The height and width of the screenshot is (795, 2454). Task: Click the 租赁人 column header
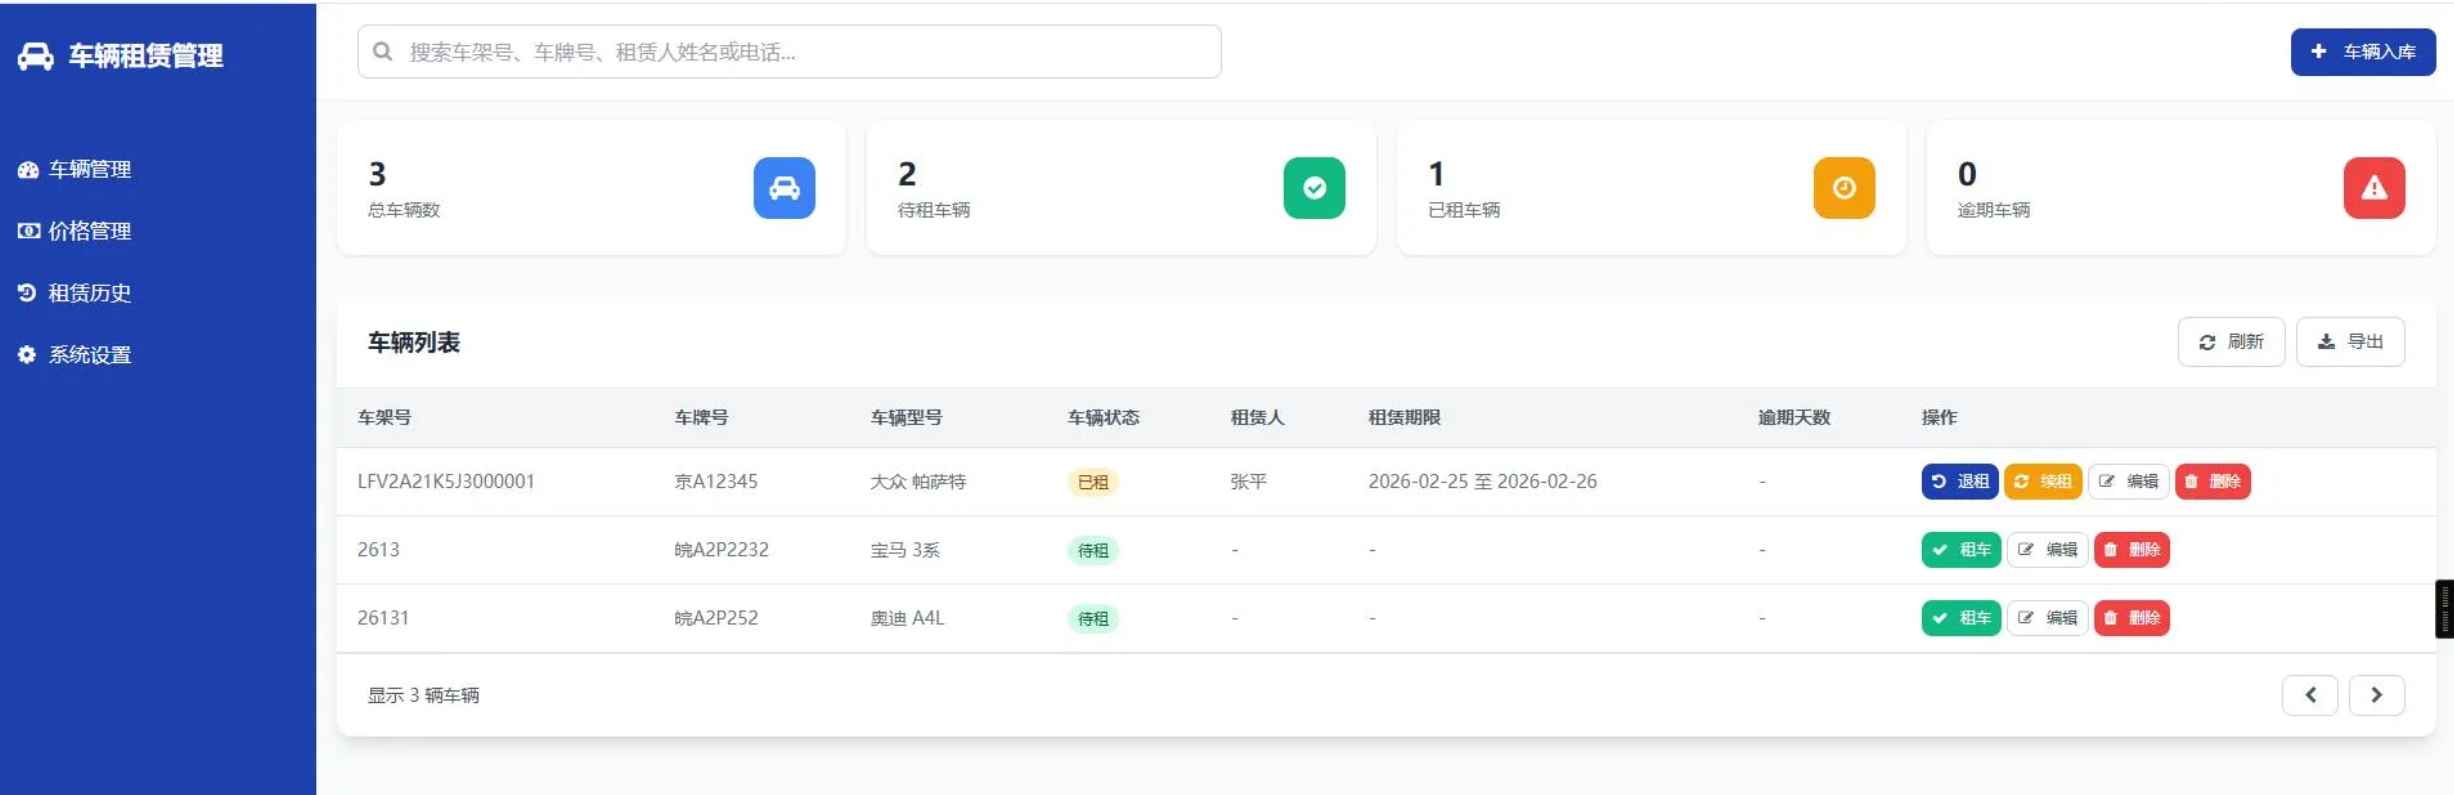pyautogui.click(x=1257, y=418)
